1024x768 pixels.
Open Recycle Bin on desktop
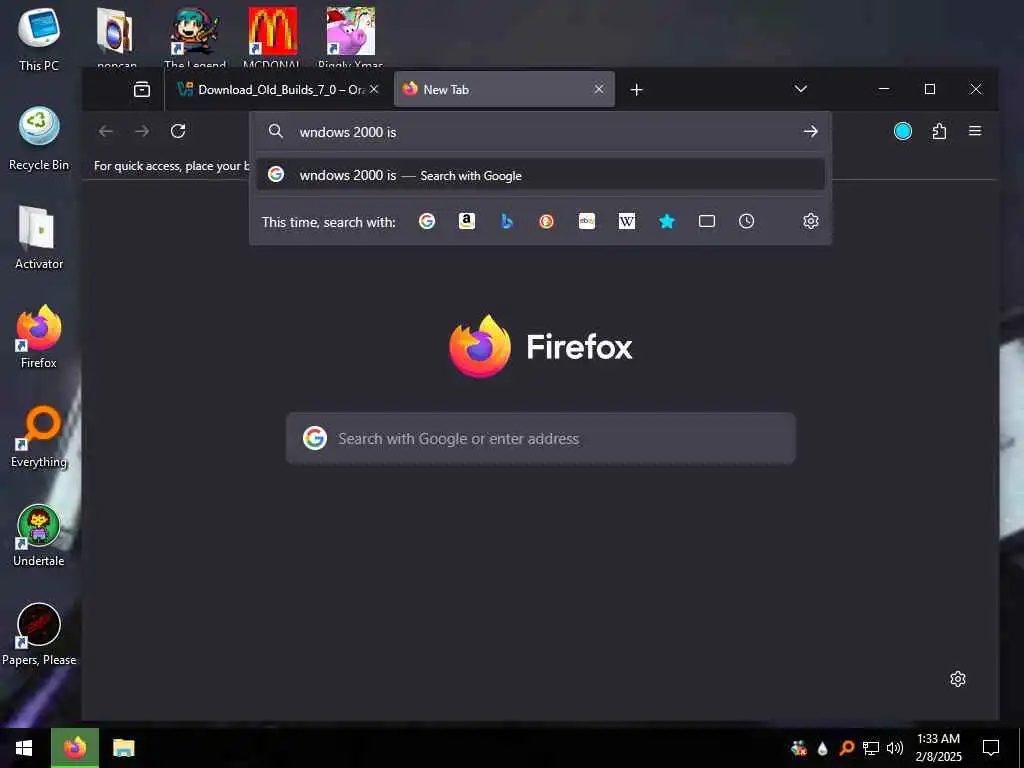click(39, 139)
